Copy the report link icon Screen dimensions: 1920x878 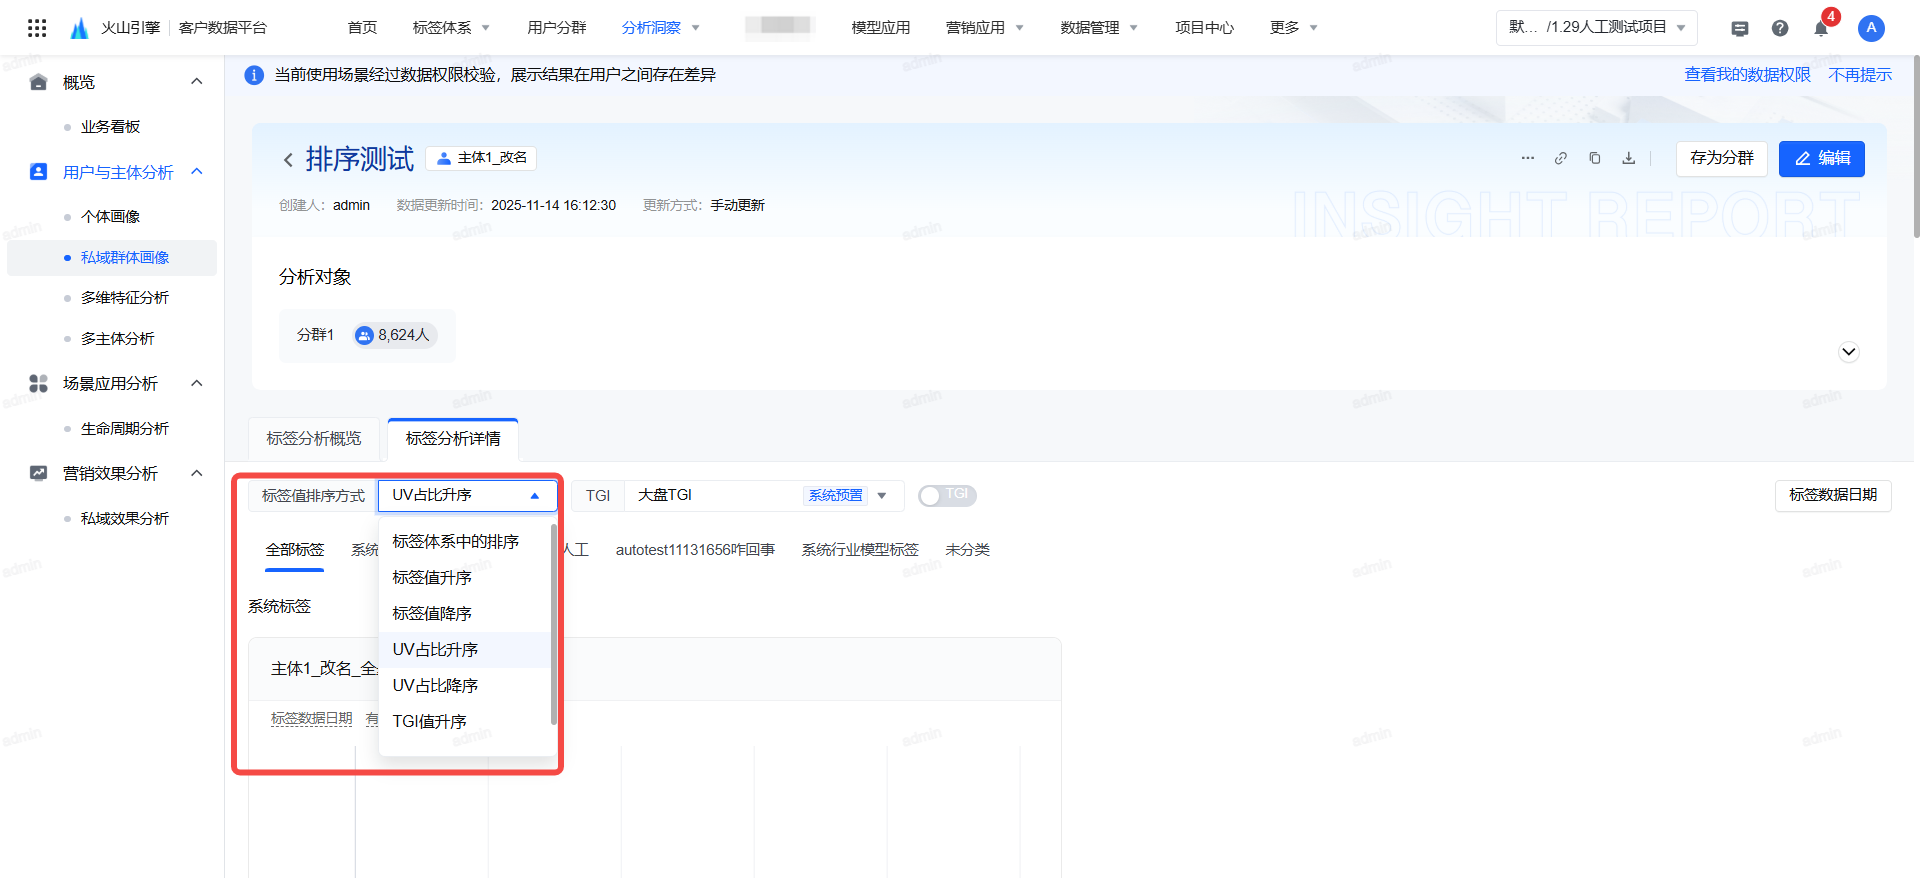[x=1561, y=158]
